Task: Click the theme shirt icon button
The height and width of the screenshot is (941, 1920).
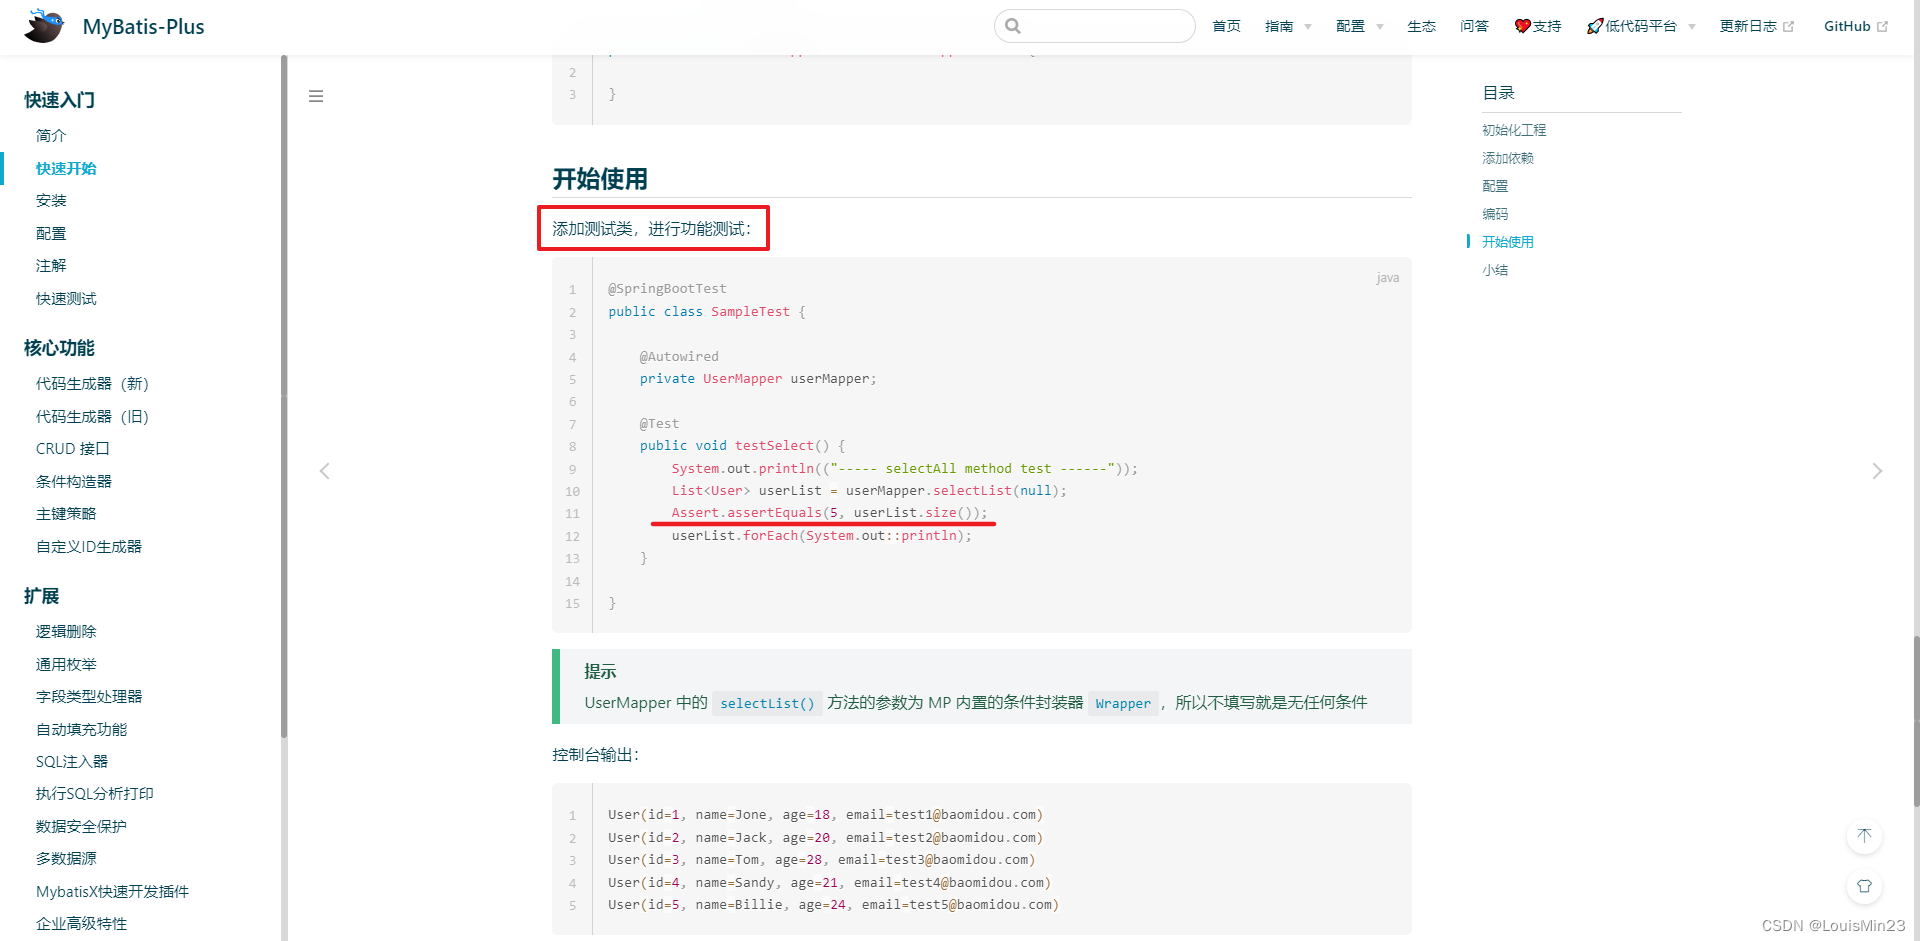Action: (1864, 886)
